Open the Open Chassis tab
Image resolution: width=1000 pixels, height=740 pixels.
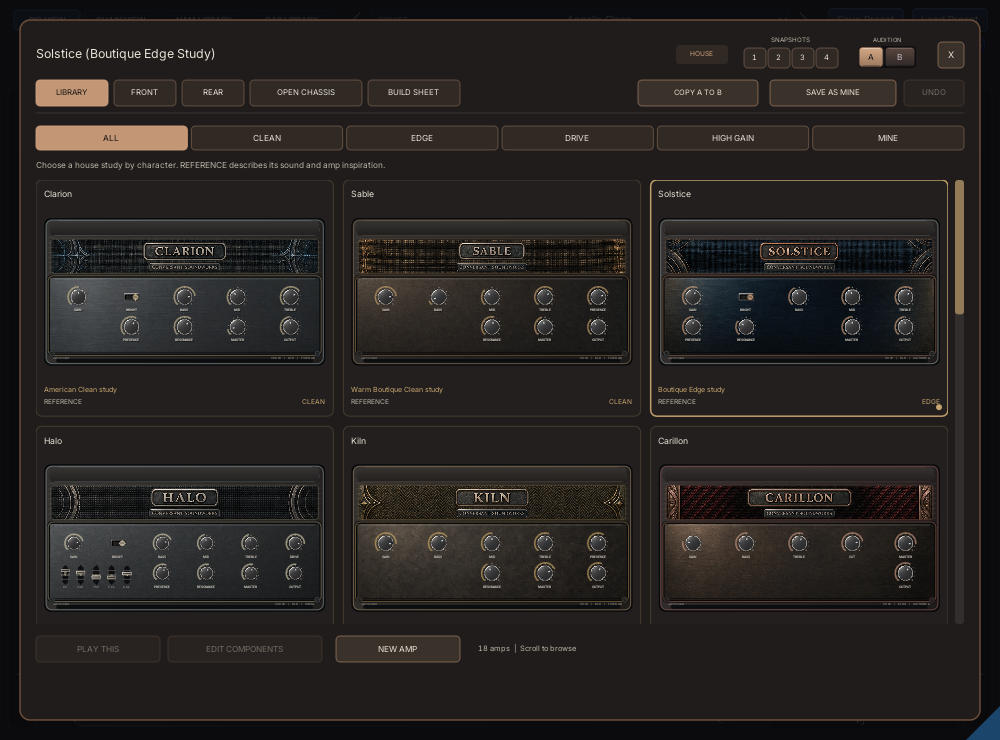point(305,92)
